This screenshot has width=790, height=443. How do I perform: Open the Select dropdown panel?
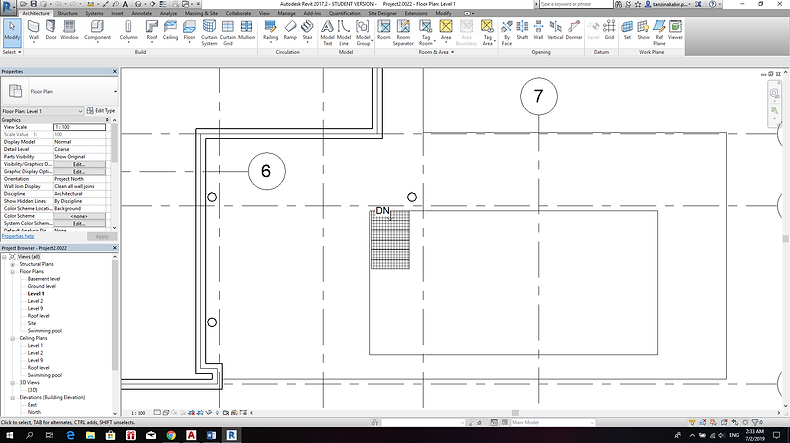[12, 52]
